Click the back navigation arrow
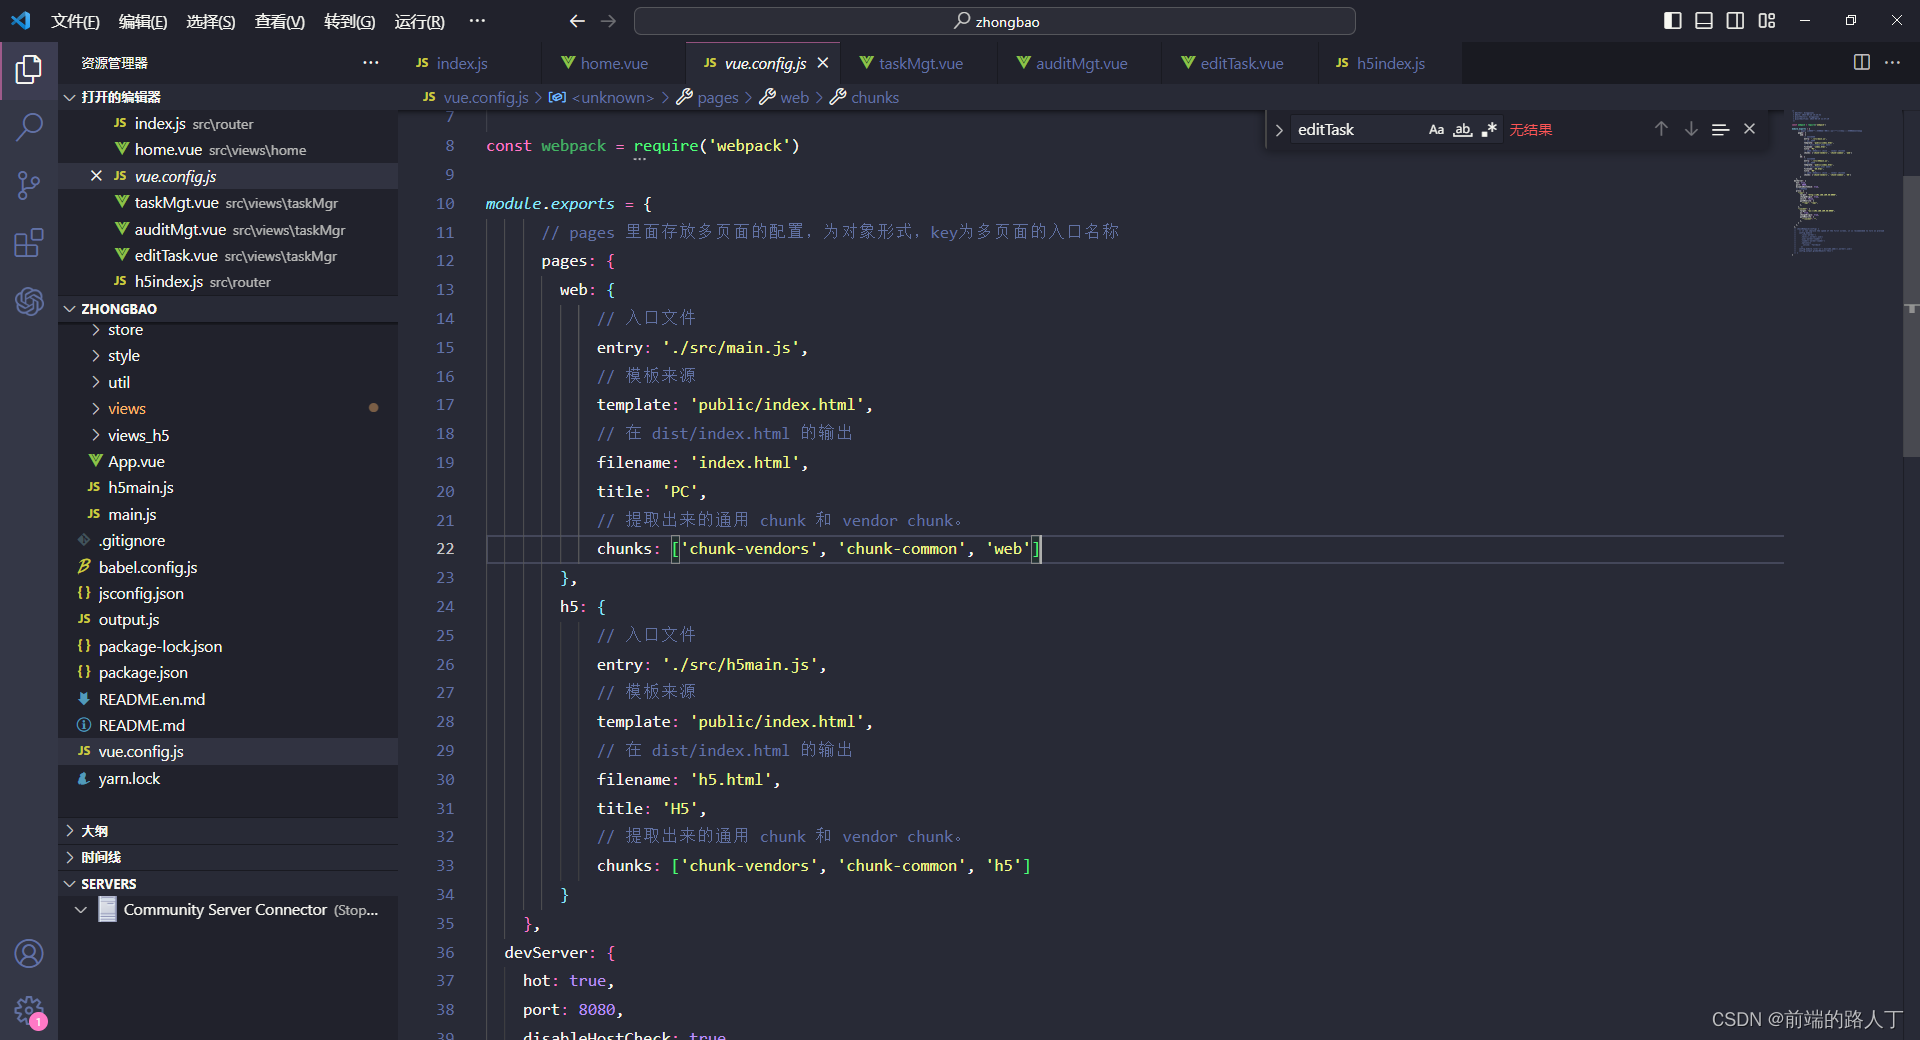 click(x=577, y=20)
